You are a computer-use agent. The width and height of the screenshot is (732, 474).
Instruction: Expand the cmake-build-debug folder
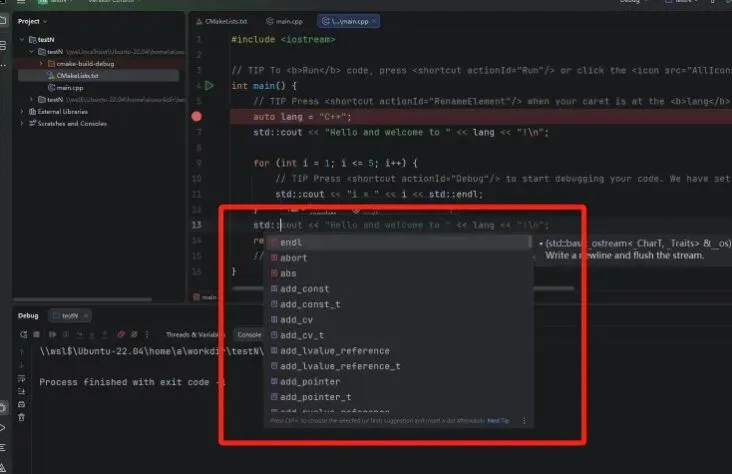[41, 64]
